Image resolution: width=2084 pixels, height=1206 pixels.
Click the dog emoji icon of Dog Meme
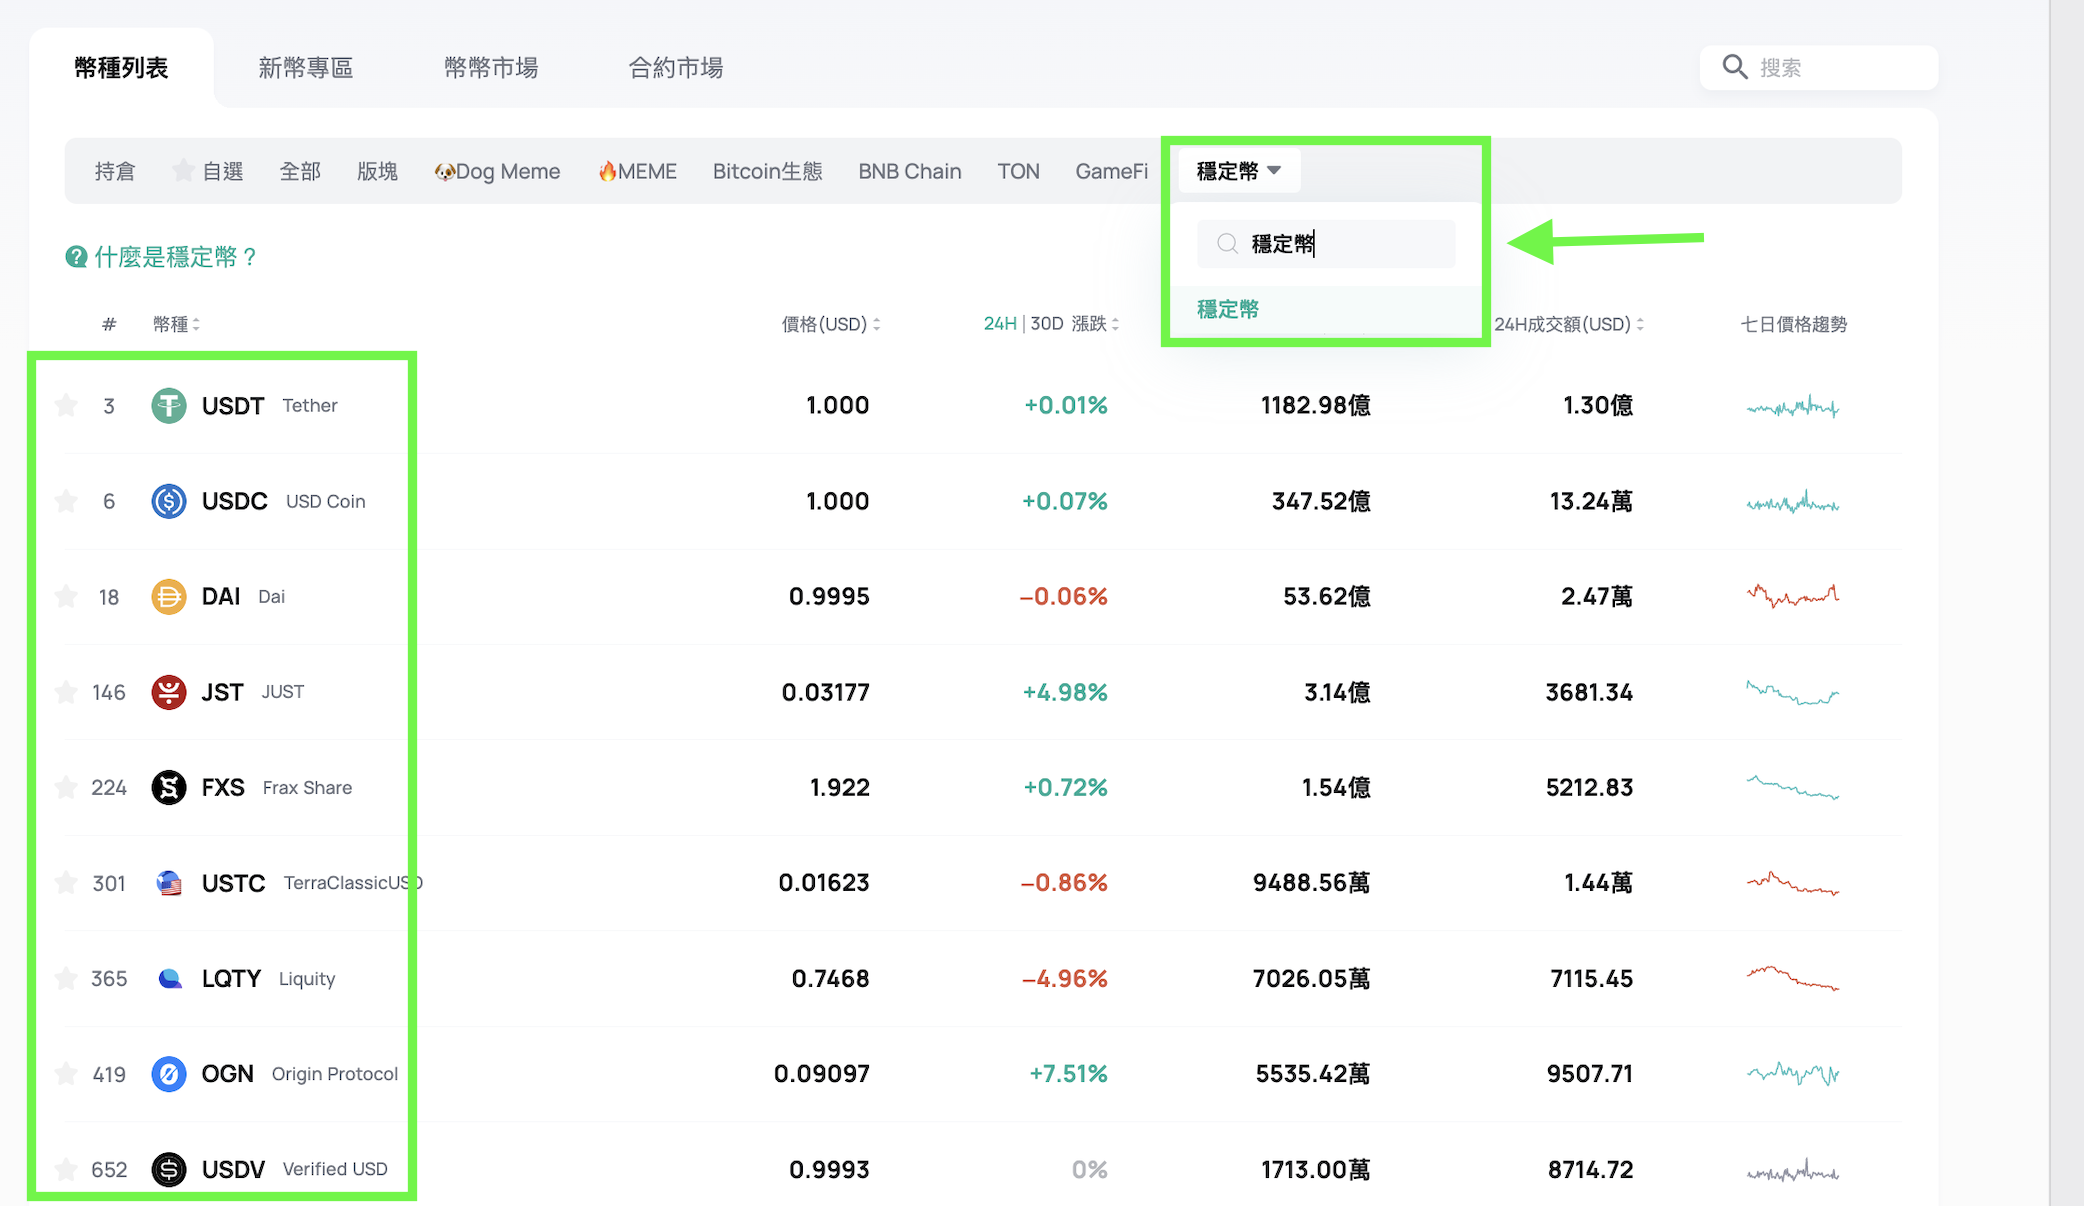[444, 171]
